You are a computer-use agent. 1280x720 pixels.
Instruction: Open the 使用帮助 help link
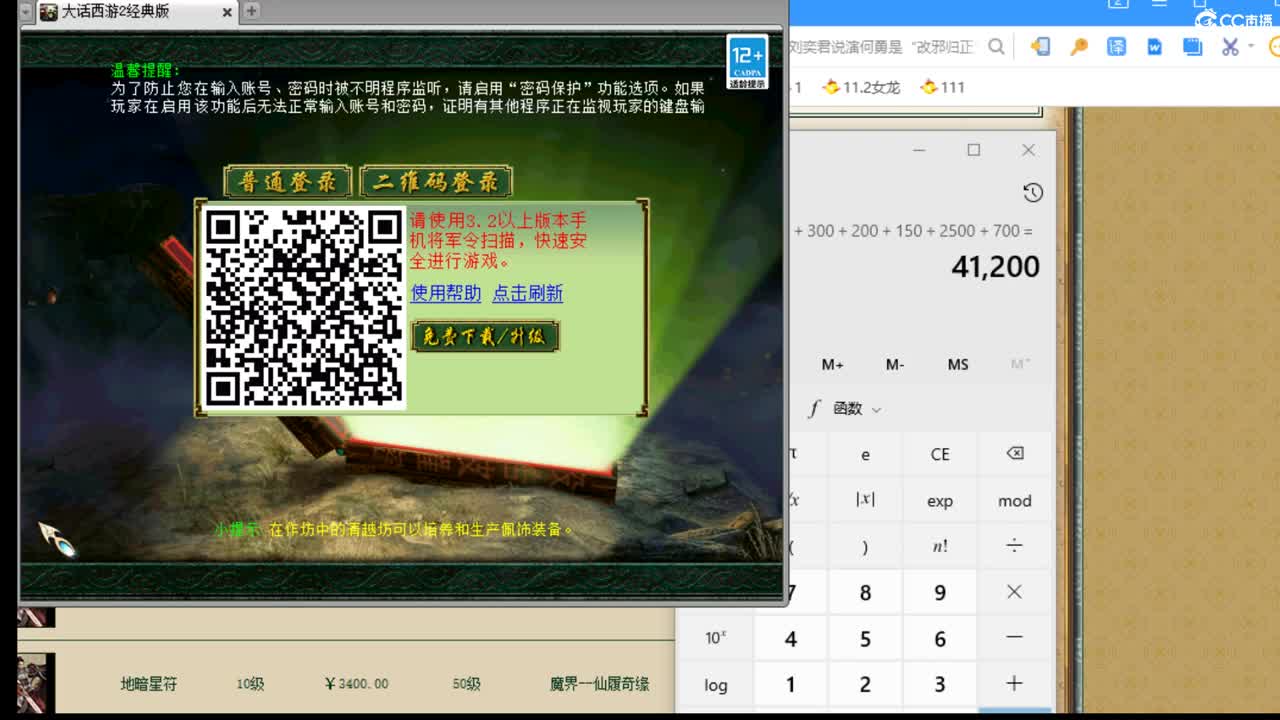pos(446,293)
